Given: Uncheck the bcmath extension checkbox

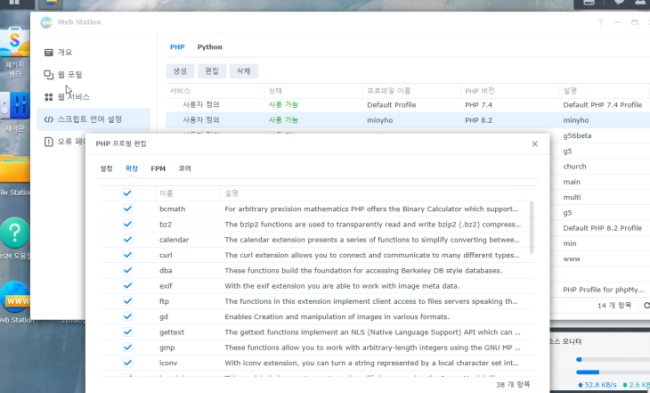Looking at the screenshot, I should pos(128,209).
